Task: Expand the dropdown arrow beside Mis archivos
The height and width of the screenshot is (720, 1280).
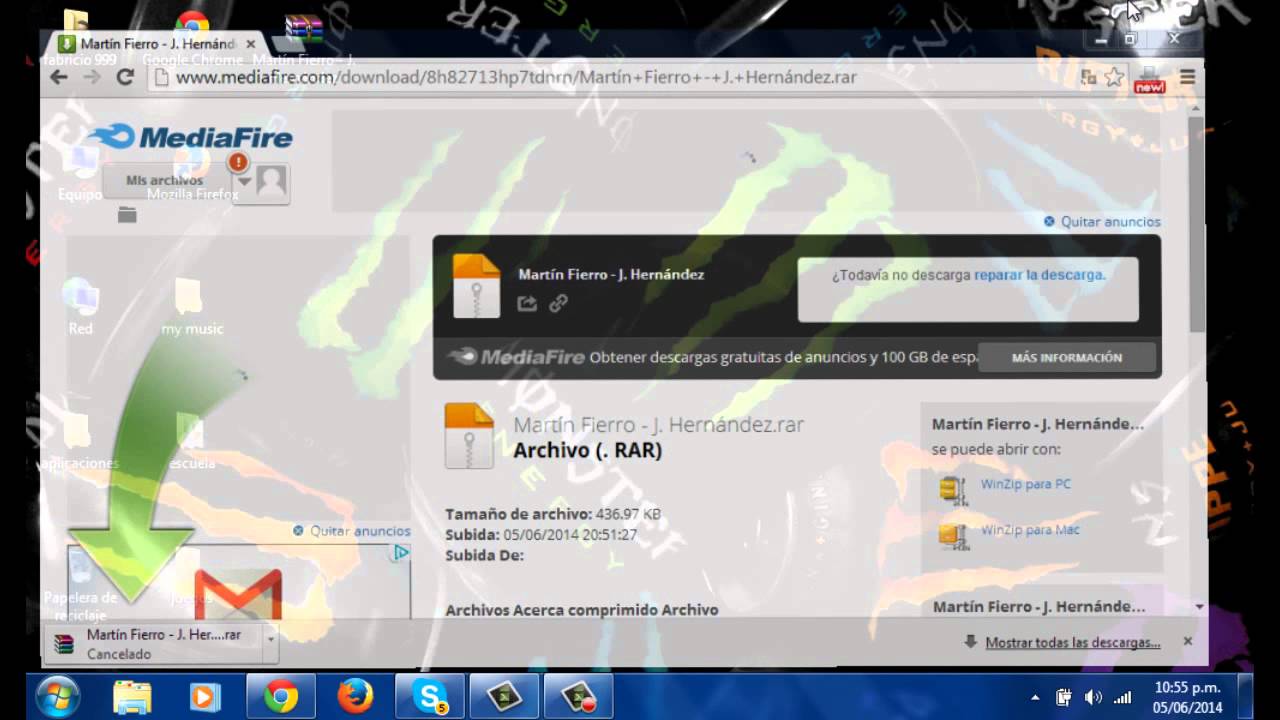Action: (x=243, y=182)
